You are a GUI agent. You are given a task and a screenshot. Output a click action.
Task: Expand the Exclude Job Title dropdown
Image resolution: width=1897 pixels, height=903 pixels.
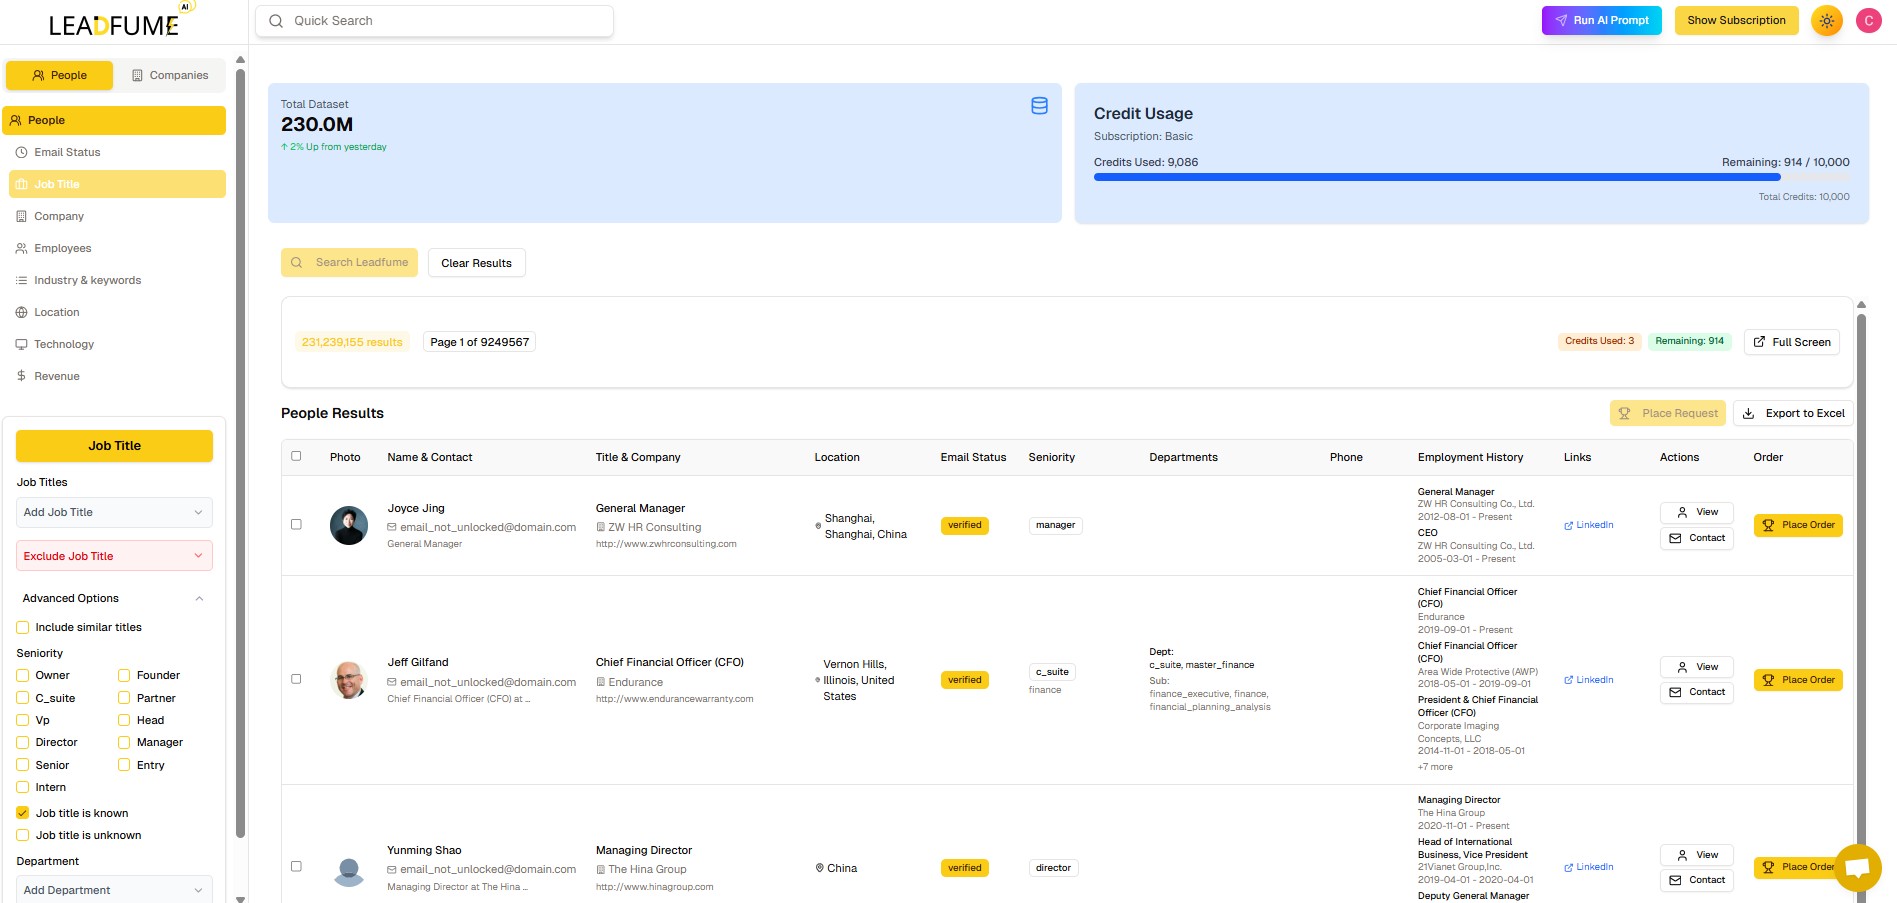pos(114,556)
